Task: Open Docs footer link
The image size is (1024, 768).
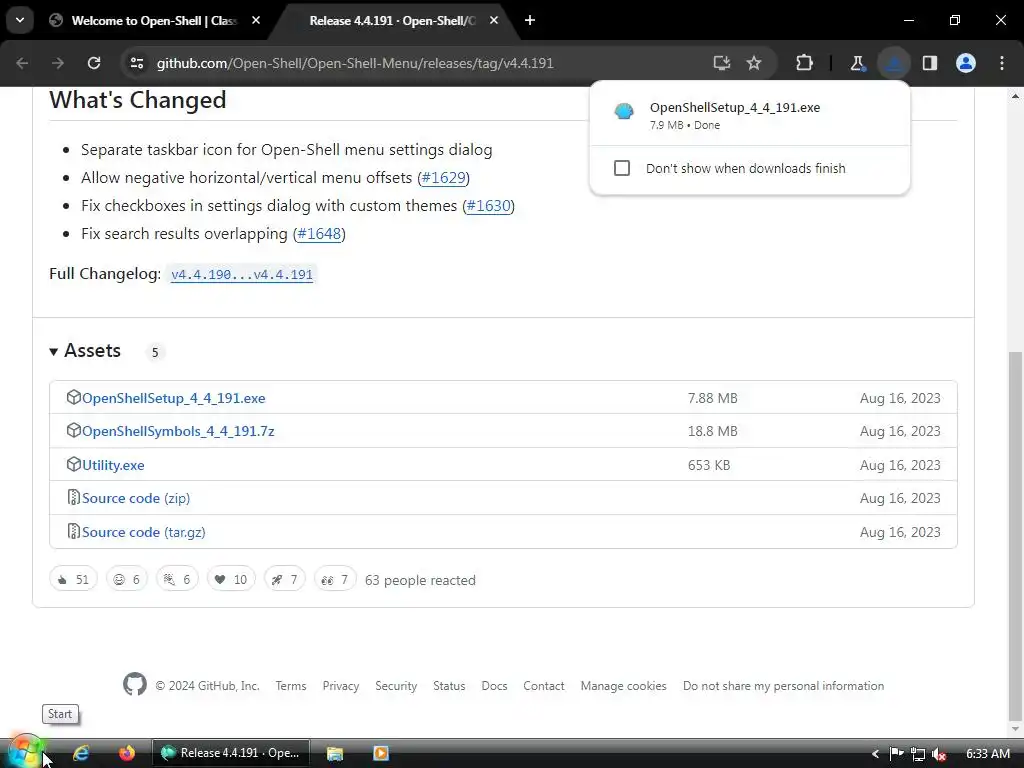Action: pyautogui.click(x=494, y=686)
